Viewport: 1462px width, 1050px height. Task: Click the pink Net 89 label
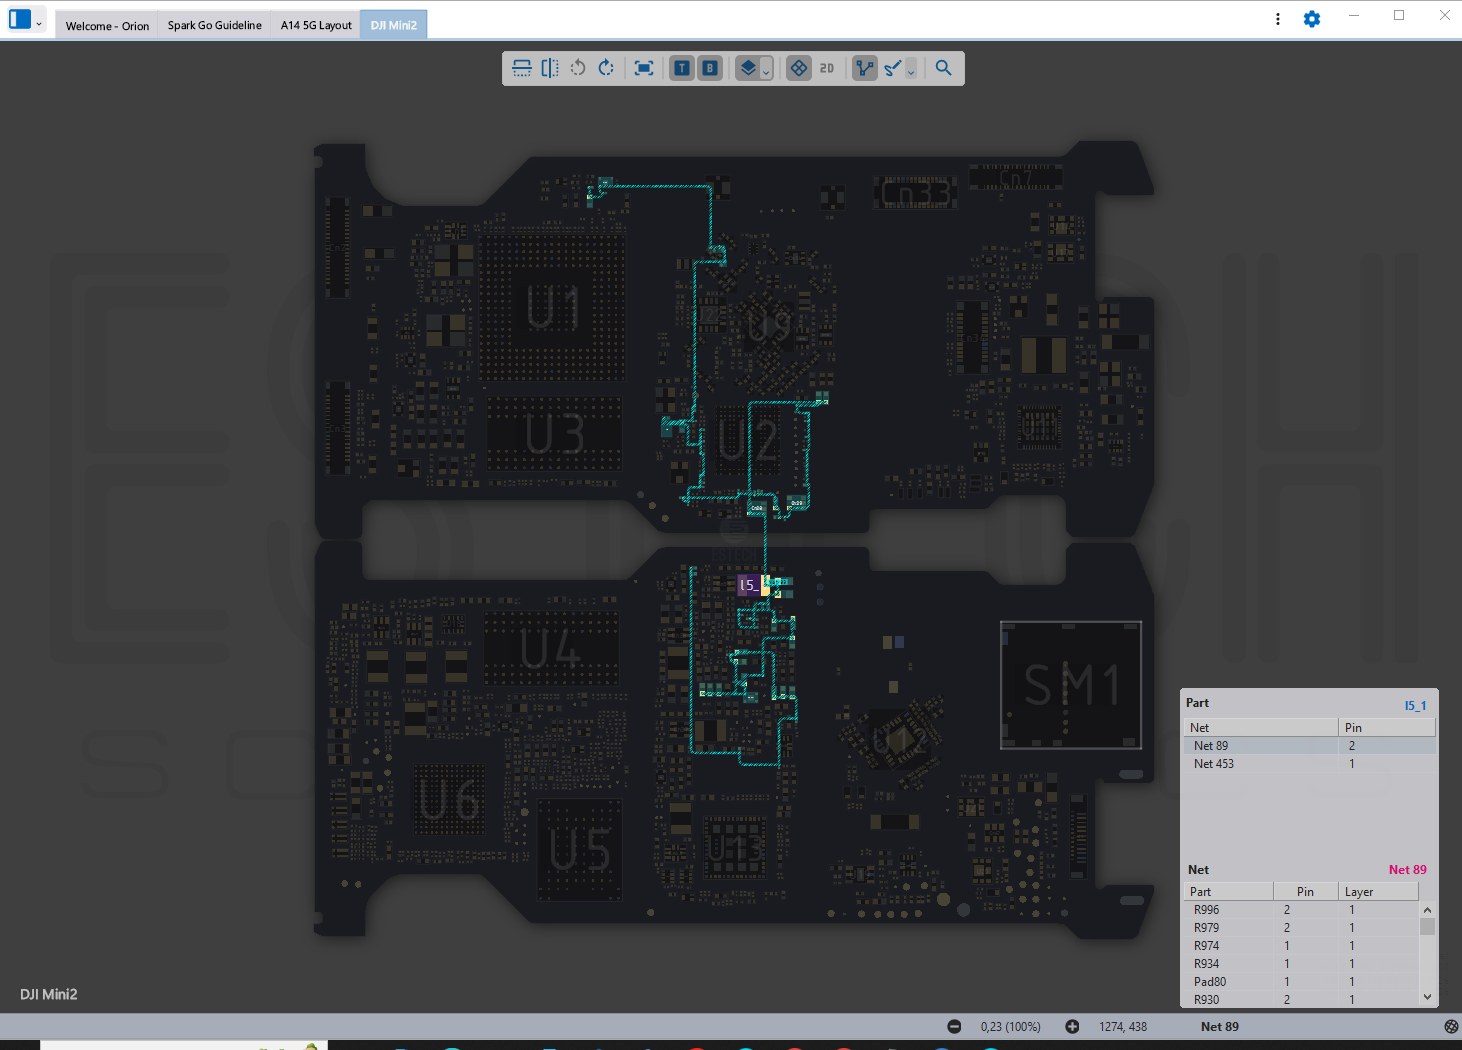[1407, 870]
